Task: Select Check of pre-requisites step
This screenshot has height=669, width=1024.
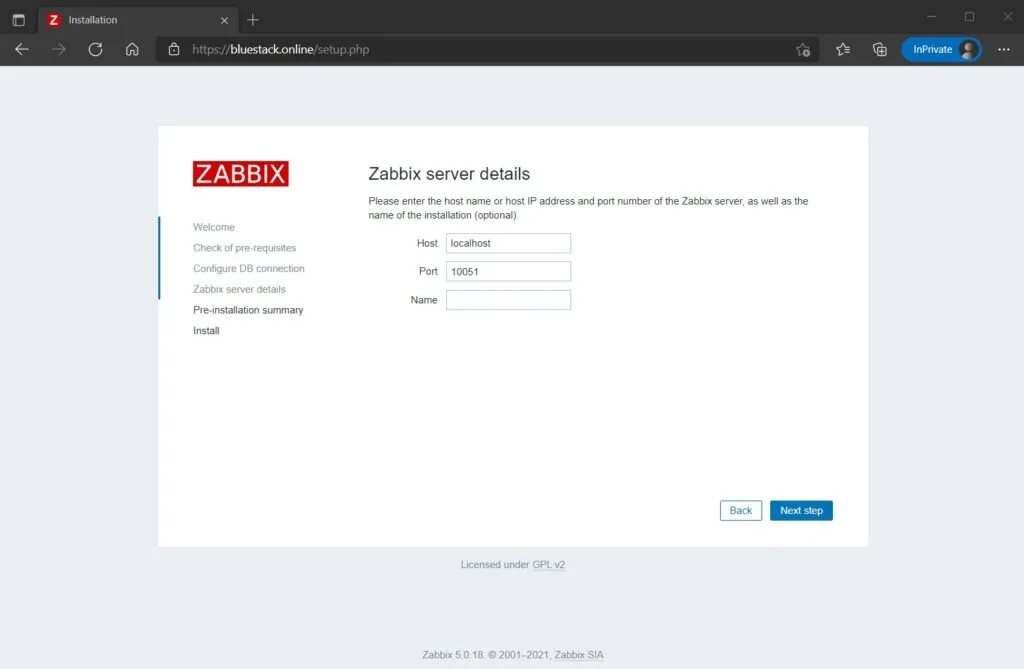Action: pyautogui.click(x=244, y=248)
